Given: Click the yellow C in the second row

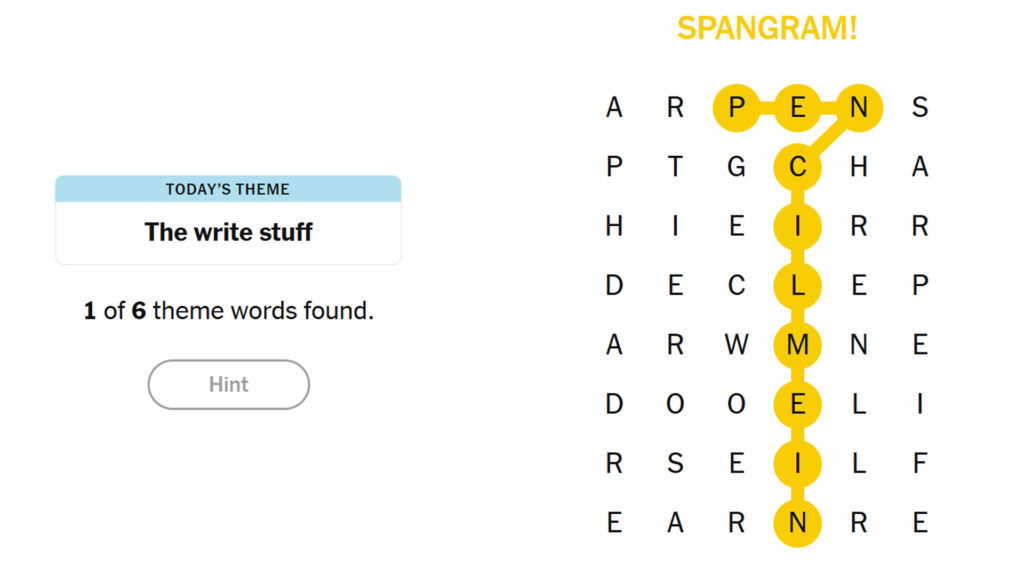Looking at the screenshot, I should click(x=798, y=167).
